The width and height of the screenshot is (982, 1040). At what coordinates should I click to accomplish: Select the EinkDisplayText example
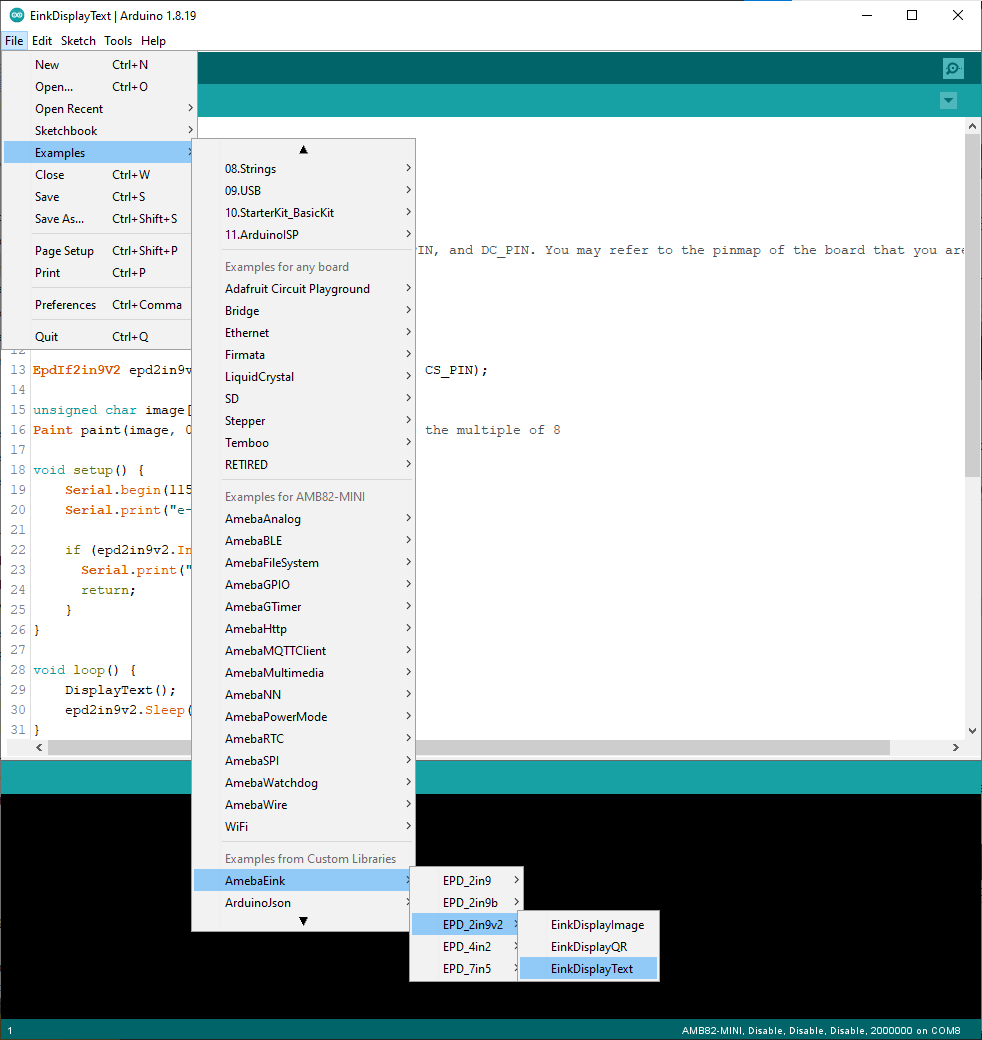click(x=591, y=969)
